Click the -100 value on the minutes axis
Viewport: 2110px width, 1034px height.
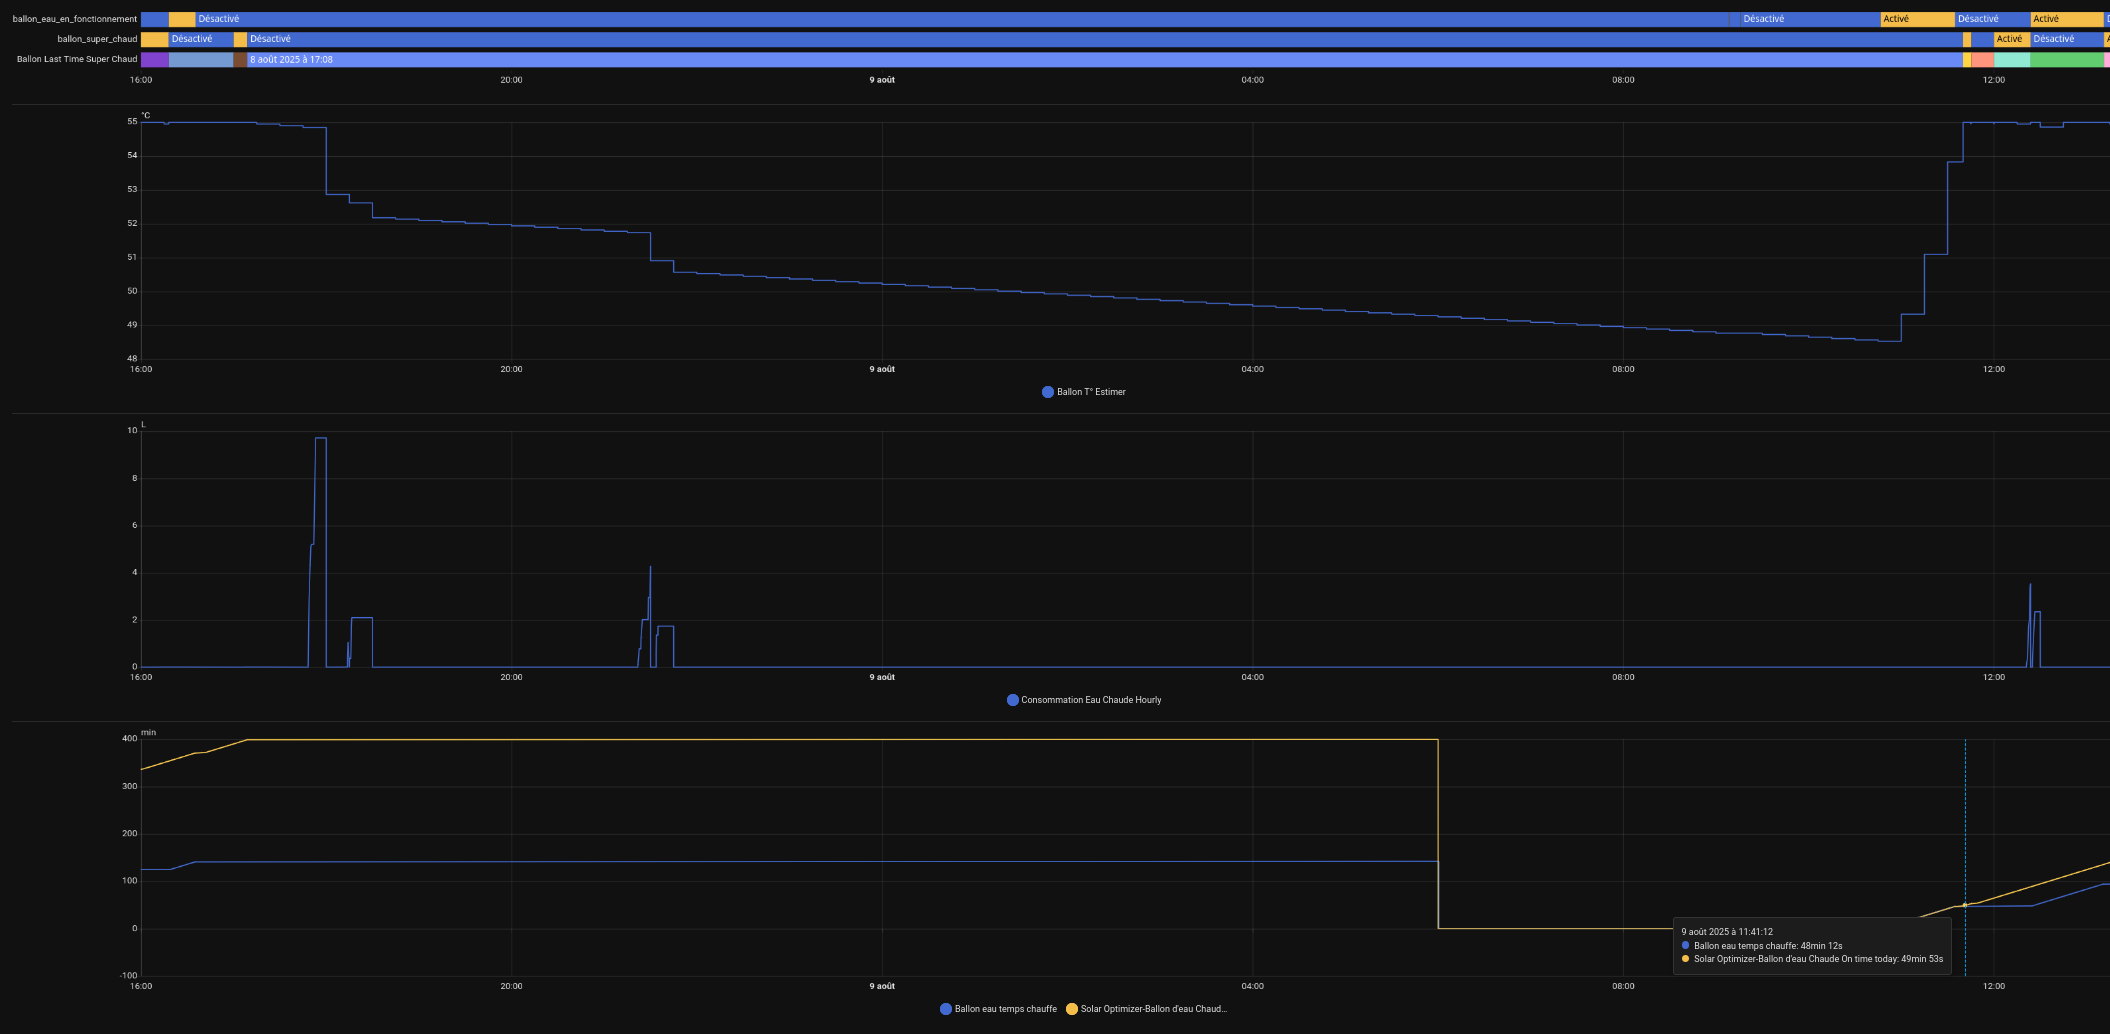[128, 976]
